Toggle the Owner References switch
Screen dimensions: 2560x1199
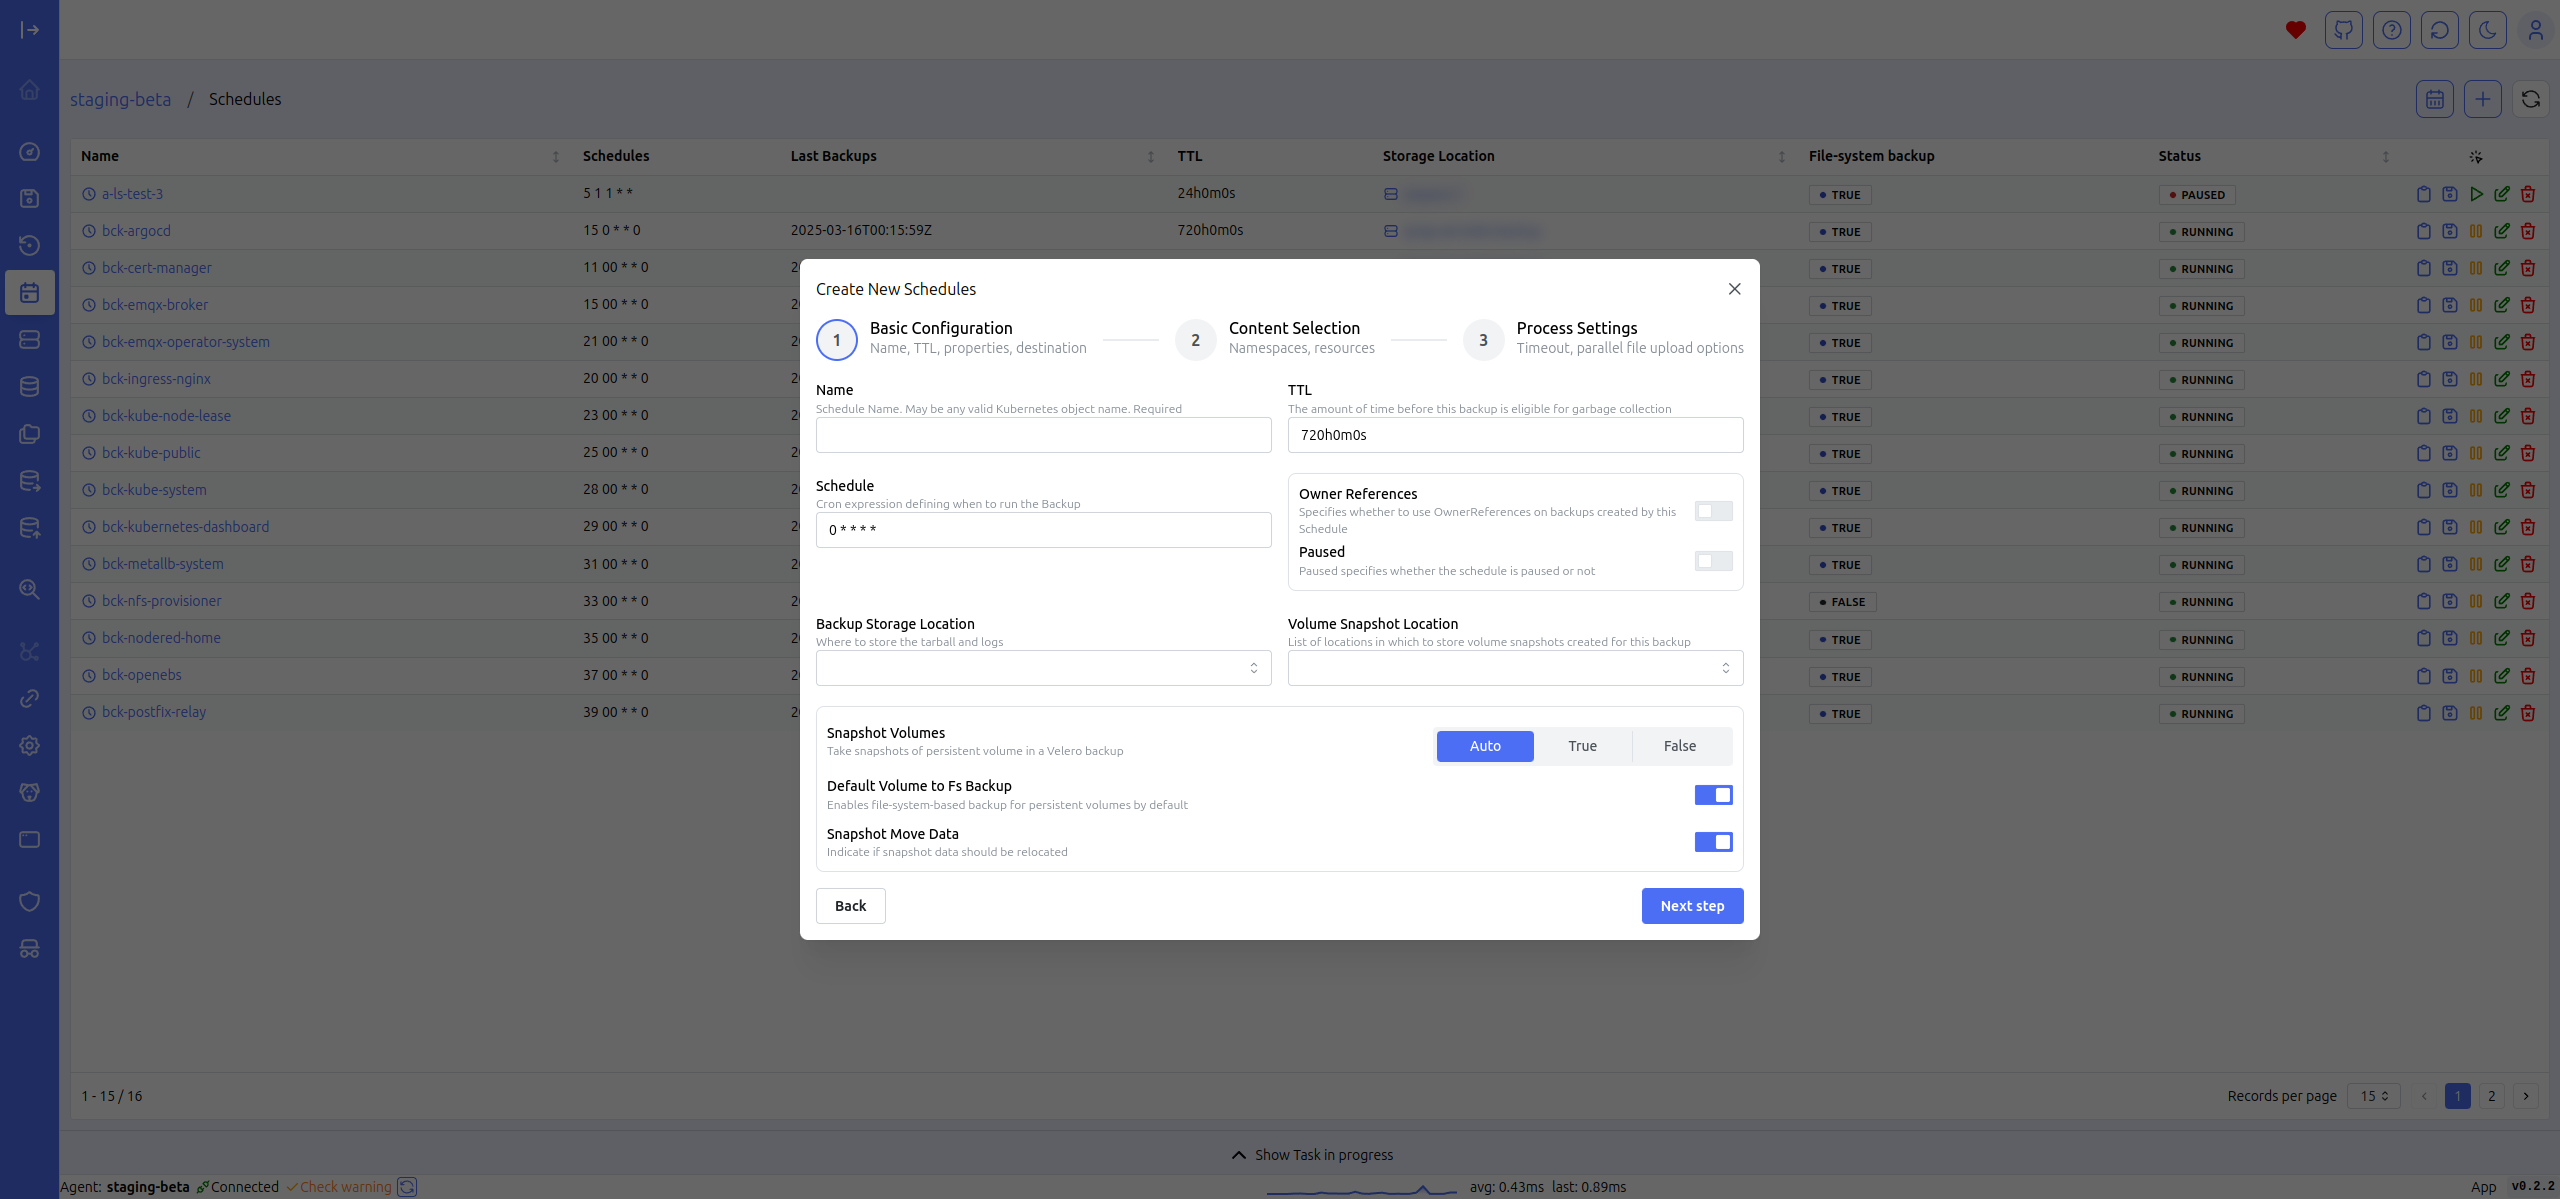pyautogui.click(x=1714, y=511)
